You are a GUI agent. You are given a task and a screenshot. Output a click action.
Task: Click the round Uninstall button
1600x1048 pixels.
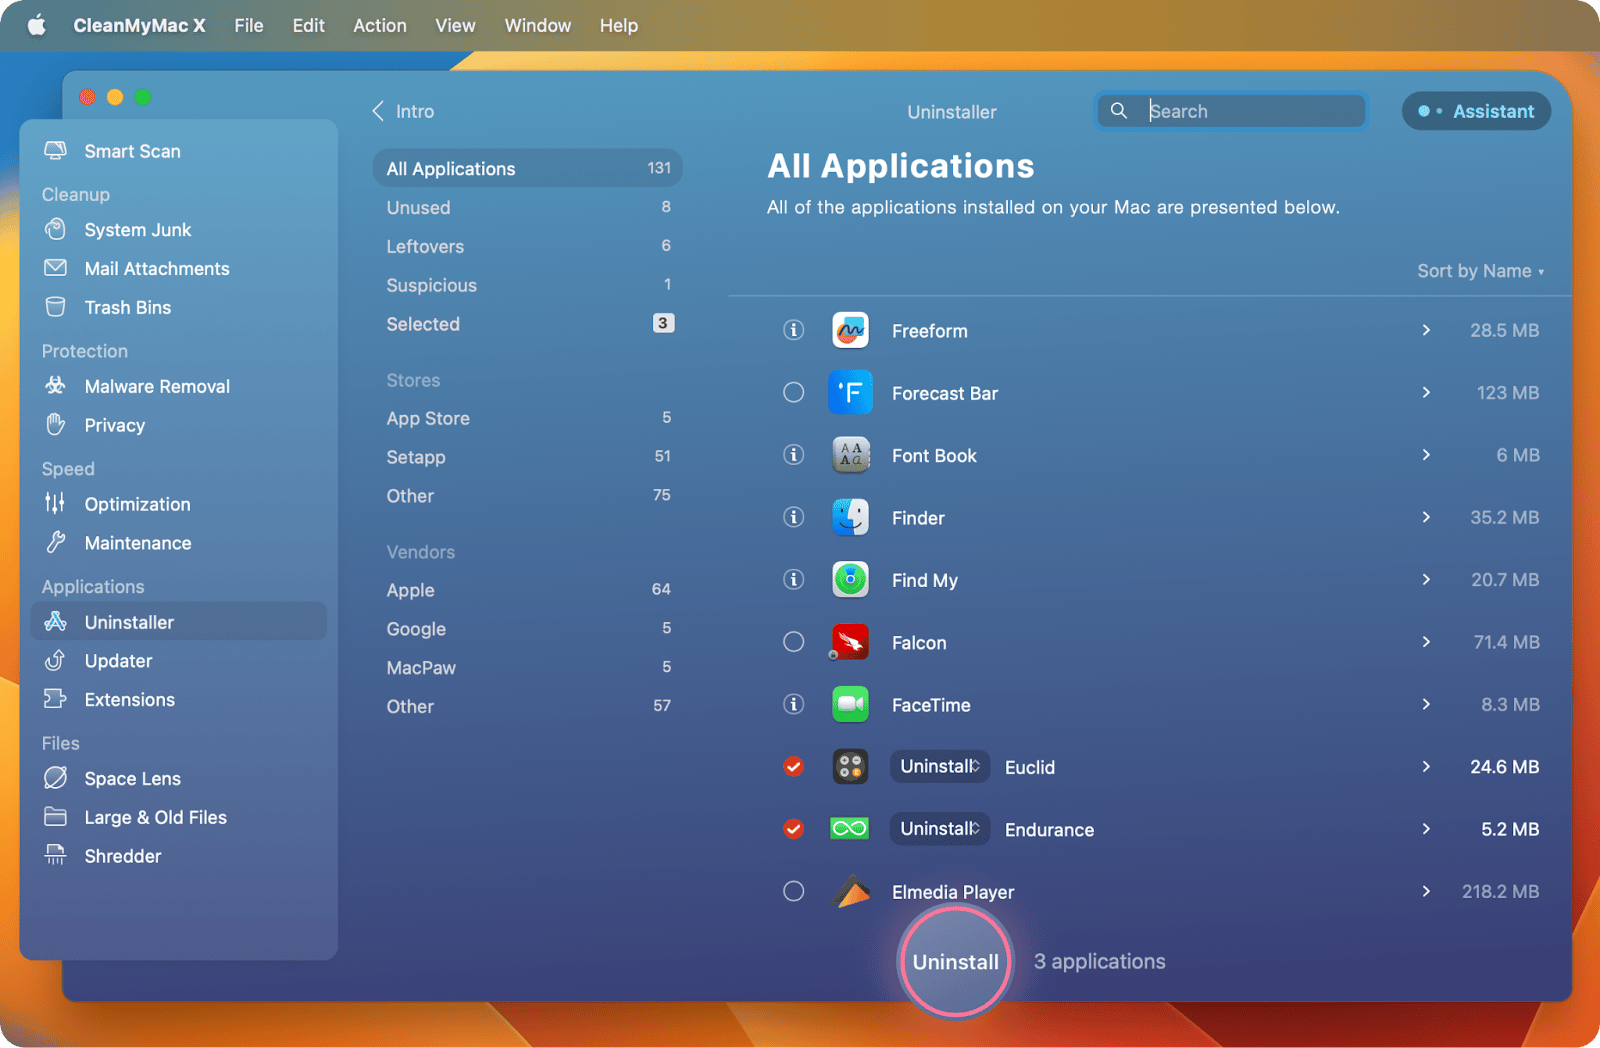point(956,961)
